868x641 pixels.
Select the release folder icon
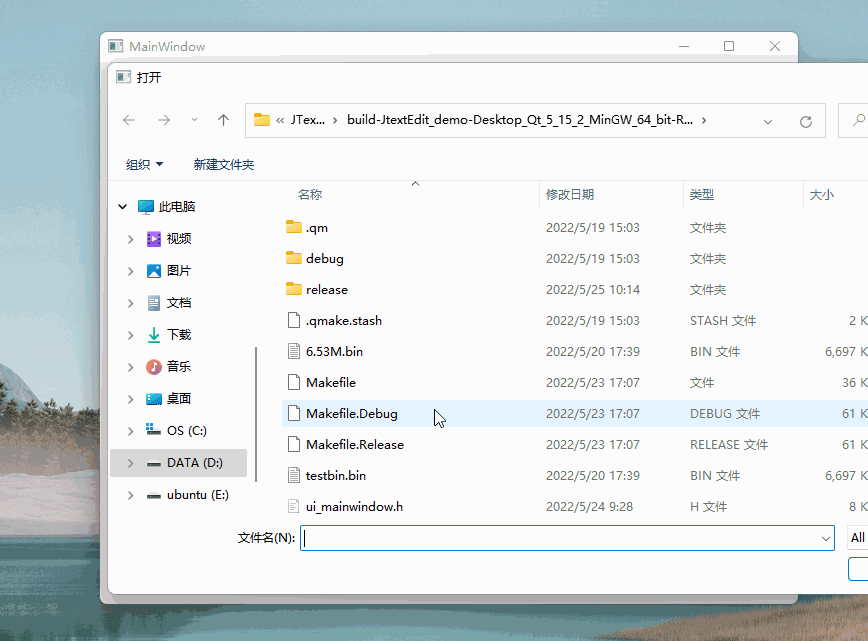(x=294, y=289)
